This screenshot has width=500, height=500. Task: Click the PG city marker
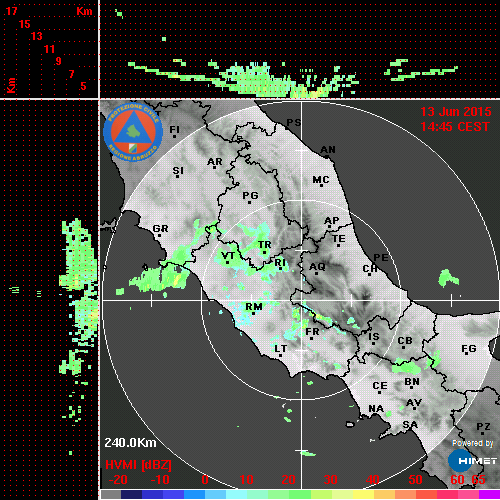[x=249, y=202]
